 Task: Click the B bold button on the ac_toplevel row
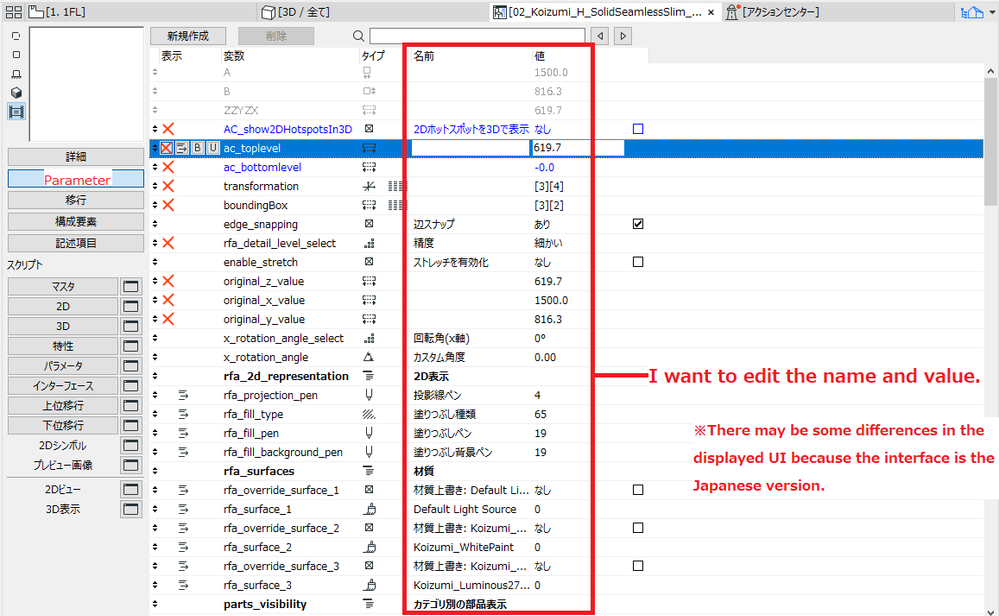[x=197, y=148]
